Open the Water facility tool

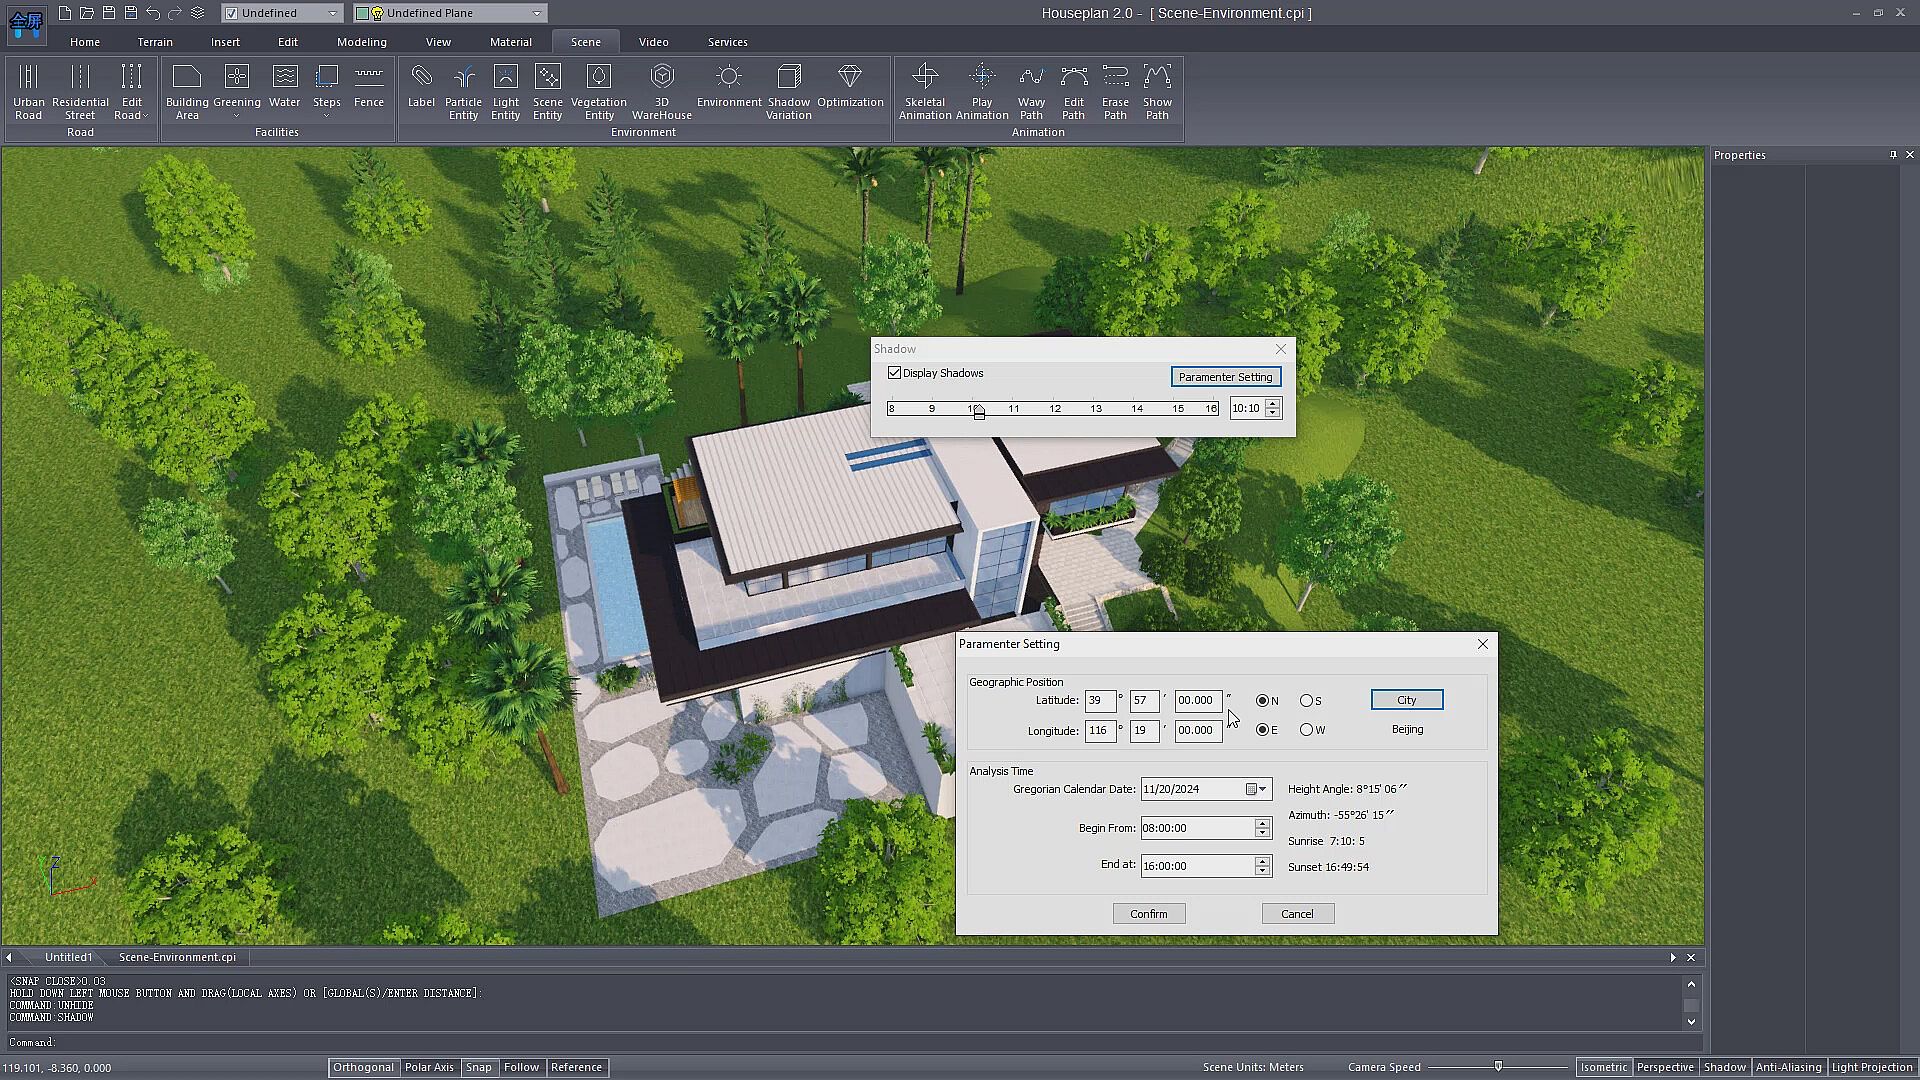[x=284, y=86]
